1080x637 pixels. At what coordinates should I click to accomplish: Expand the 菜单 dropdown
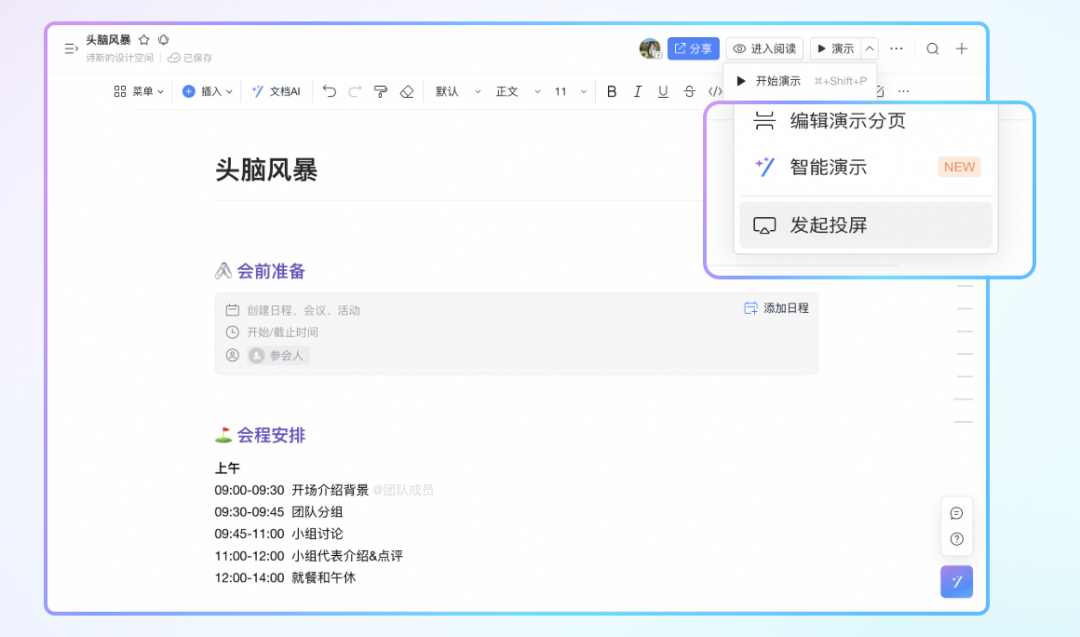[139, 91]
